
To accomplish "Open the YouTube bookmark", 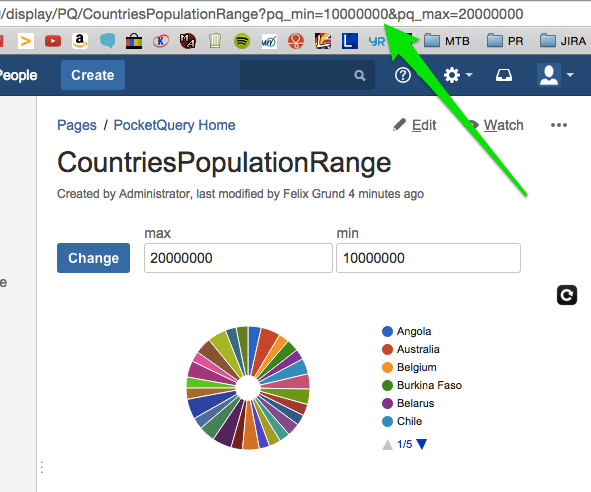I will point(53,41).
